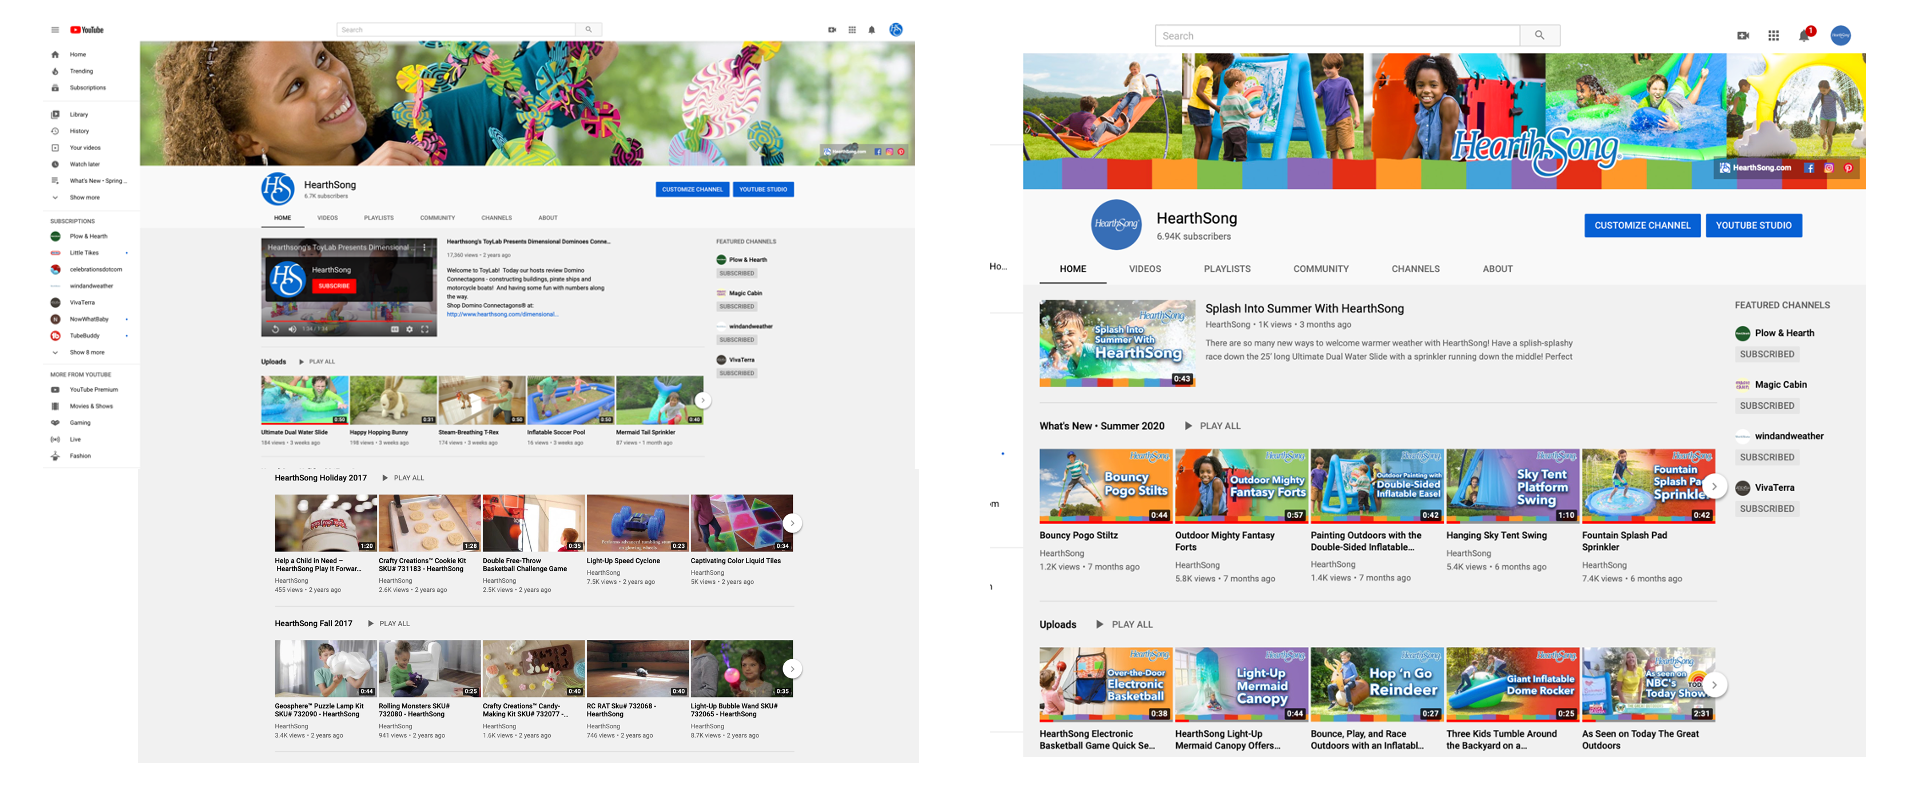
Task: Open notifications bell with red badge, right screenshot
Action: [x=1805, y=35]
